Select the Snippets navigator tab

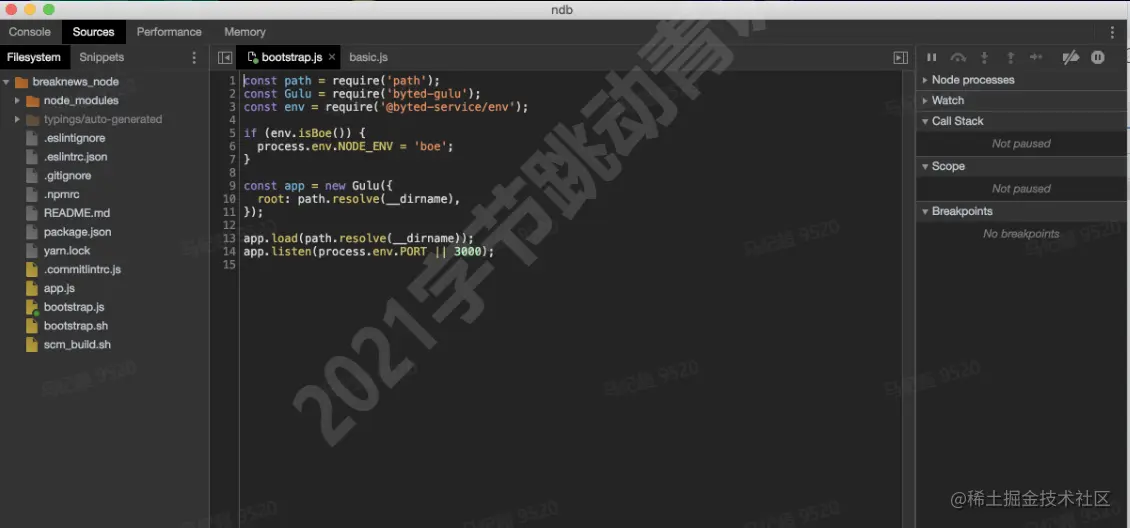click(x=102, y=57)
